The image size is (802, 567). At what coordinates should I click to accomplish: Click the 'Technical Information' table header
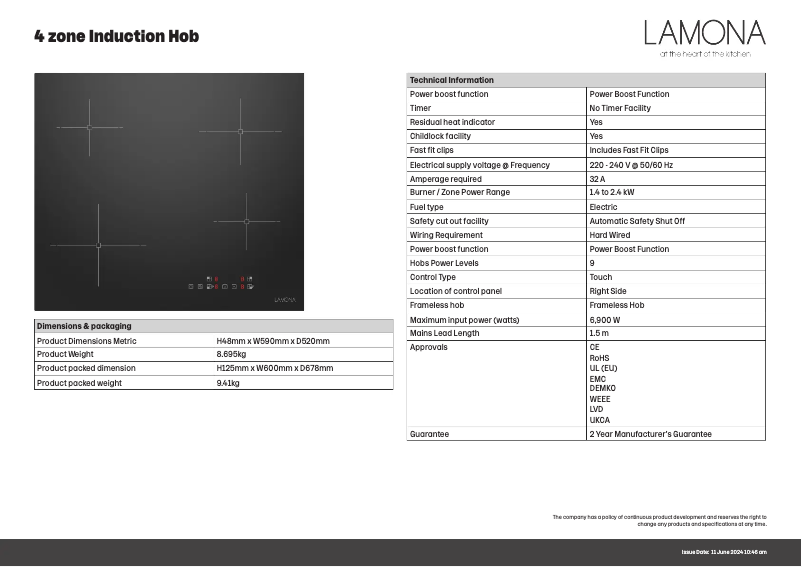click(452, 80)
